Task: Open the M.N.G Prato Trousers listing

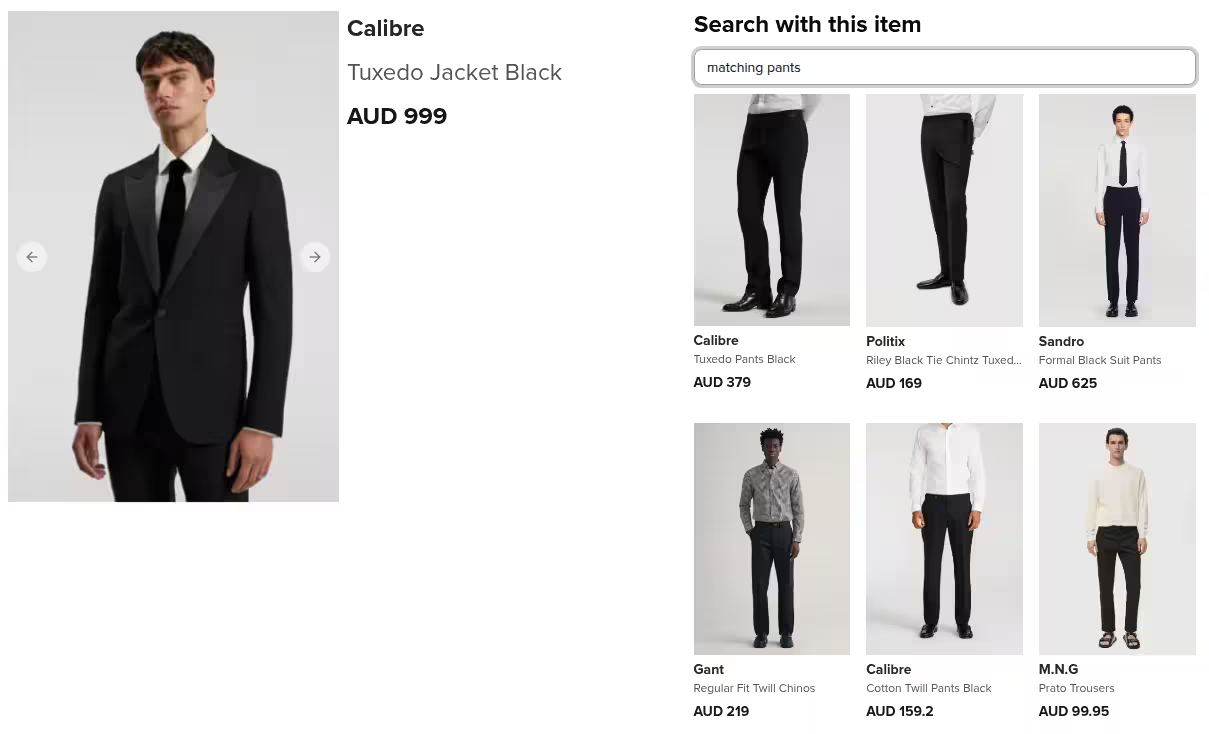Action: pyautogui.click(x=1117, y=538)
